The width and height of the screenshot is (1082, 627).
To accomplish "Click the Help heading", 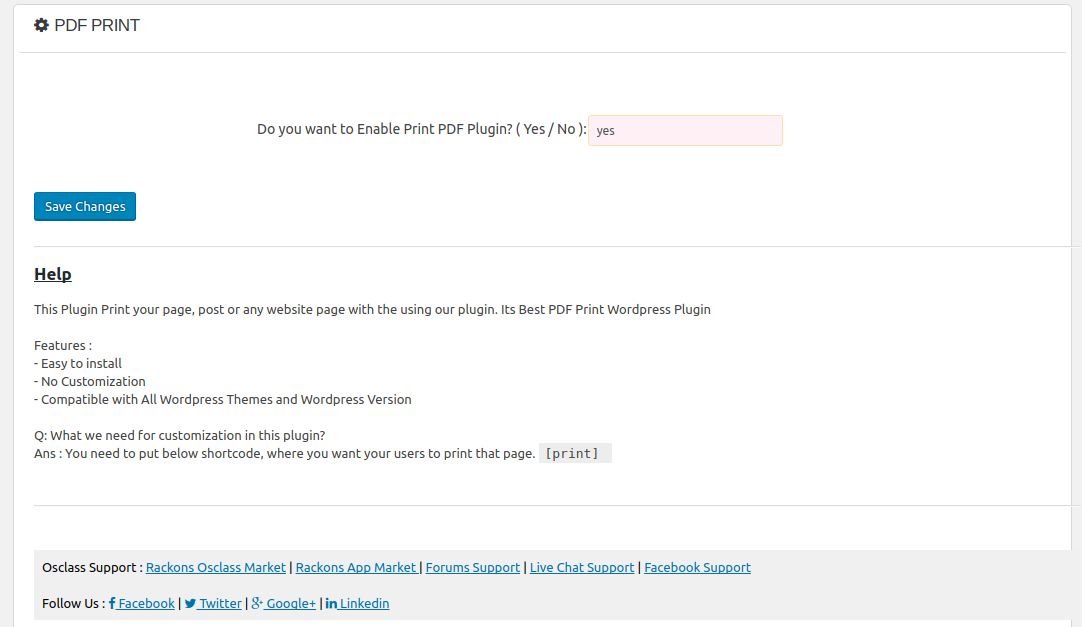I will pos(52,274).
